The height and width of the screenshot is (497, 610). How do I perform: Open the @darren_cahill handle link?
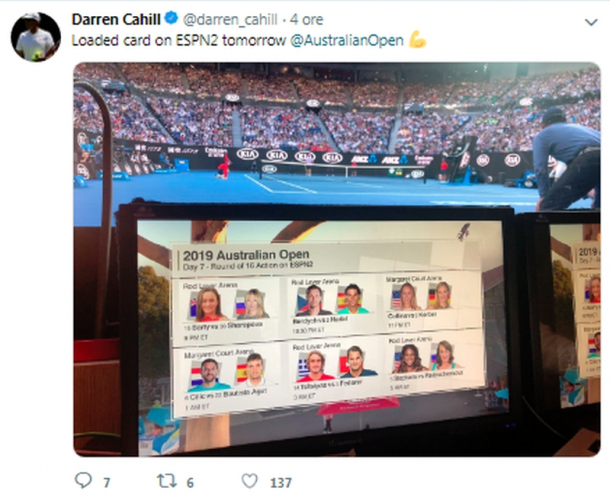230,19
